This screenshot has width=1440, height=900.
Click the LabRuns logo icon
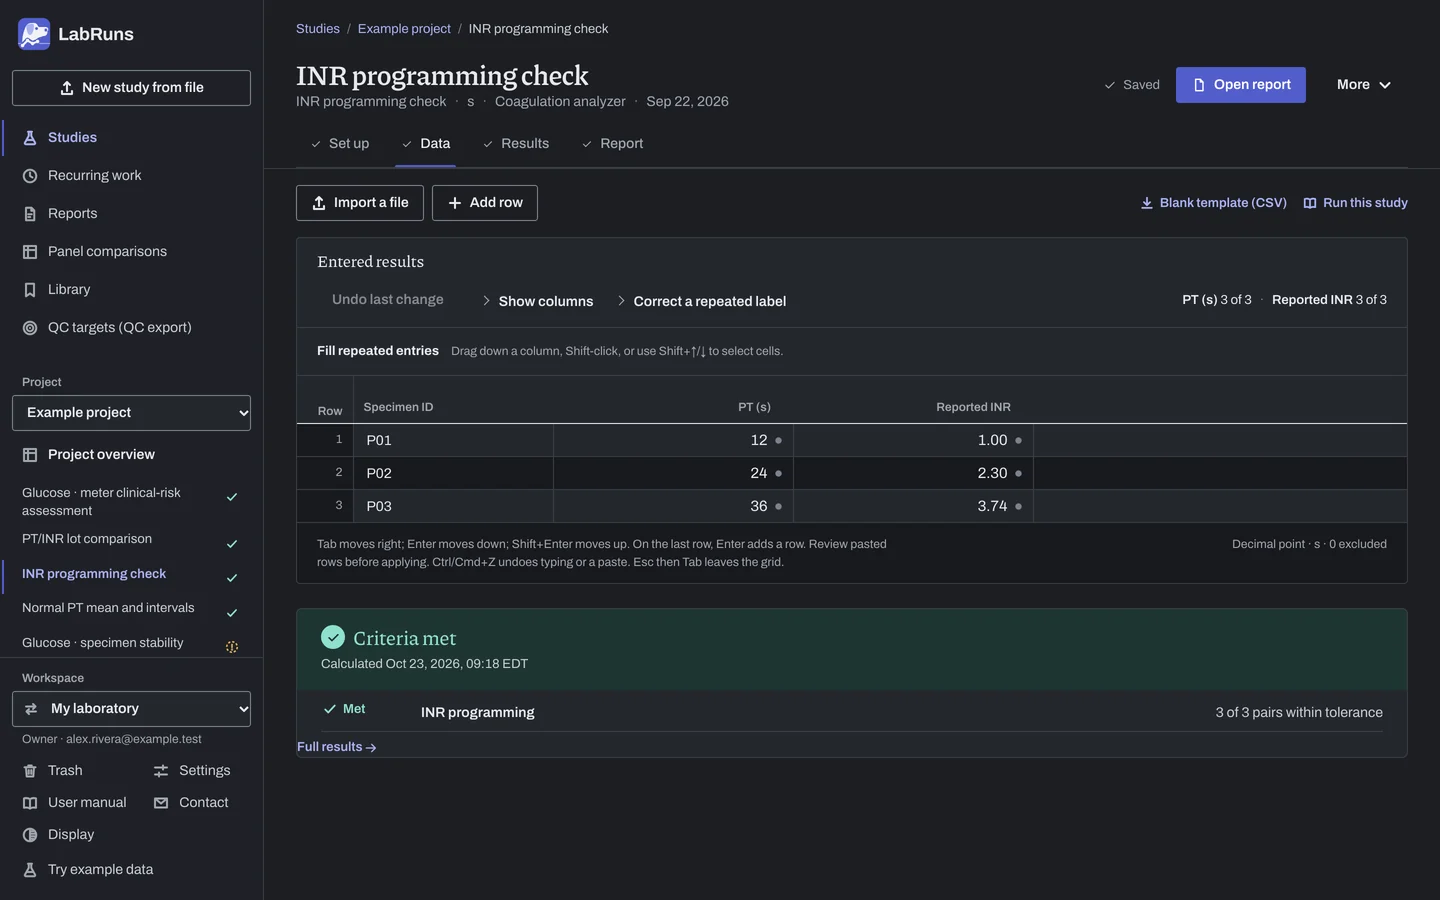34,34
